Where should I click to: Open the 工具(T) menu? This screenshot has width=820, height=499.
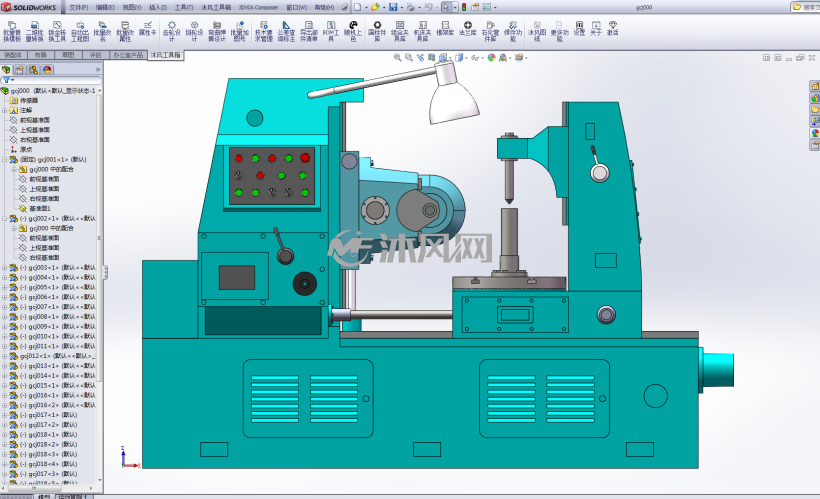click(x=184, y=7)
